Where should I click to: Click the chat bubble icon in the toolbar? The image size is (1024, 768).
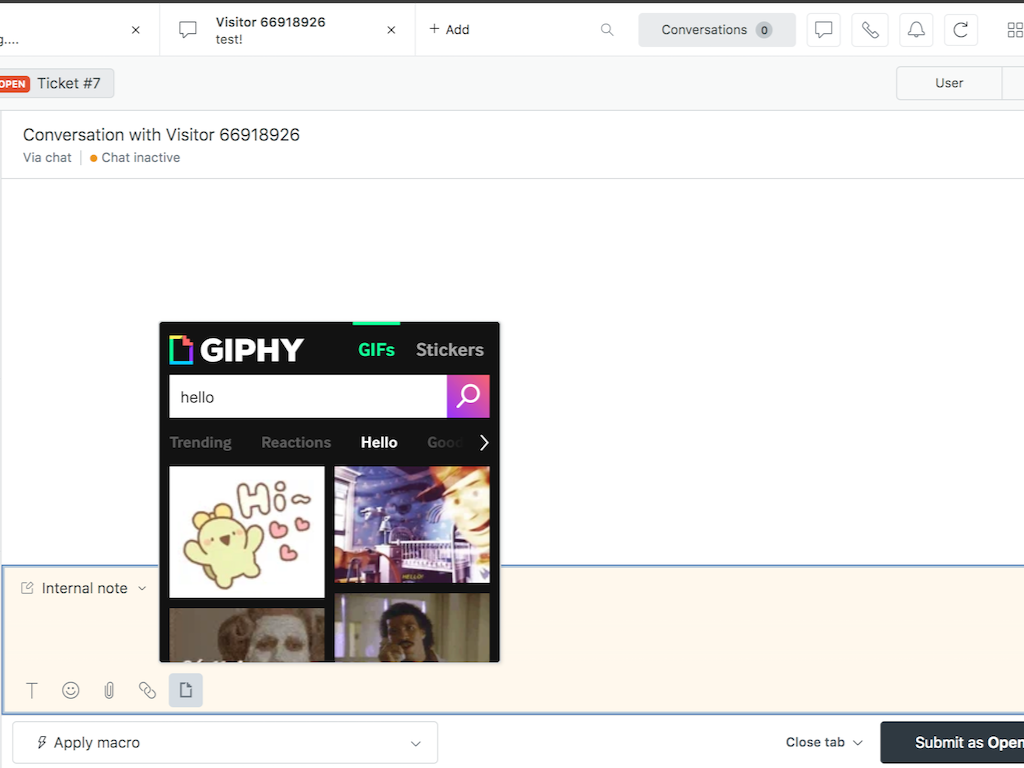pyautogui.click(x=823, y=29)
